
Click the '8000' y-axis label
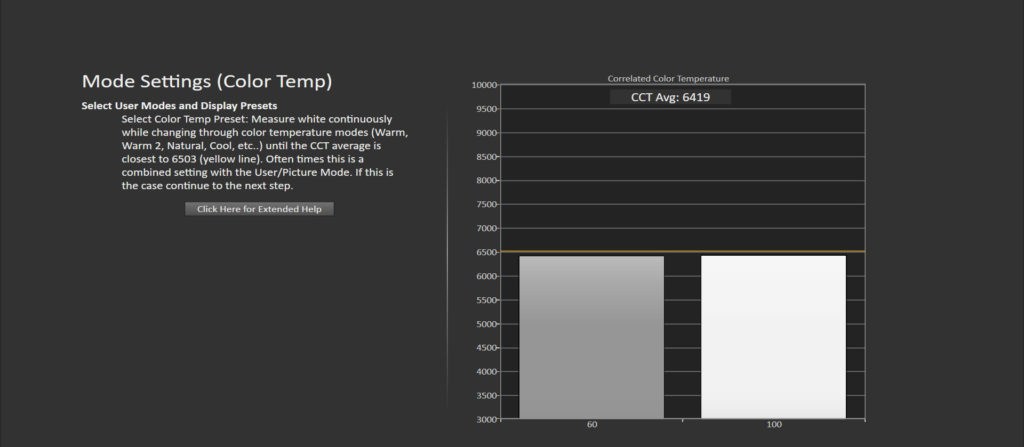486,180
